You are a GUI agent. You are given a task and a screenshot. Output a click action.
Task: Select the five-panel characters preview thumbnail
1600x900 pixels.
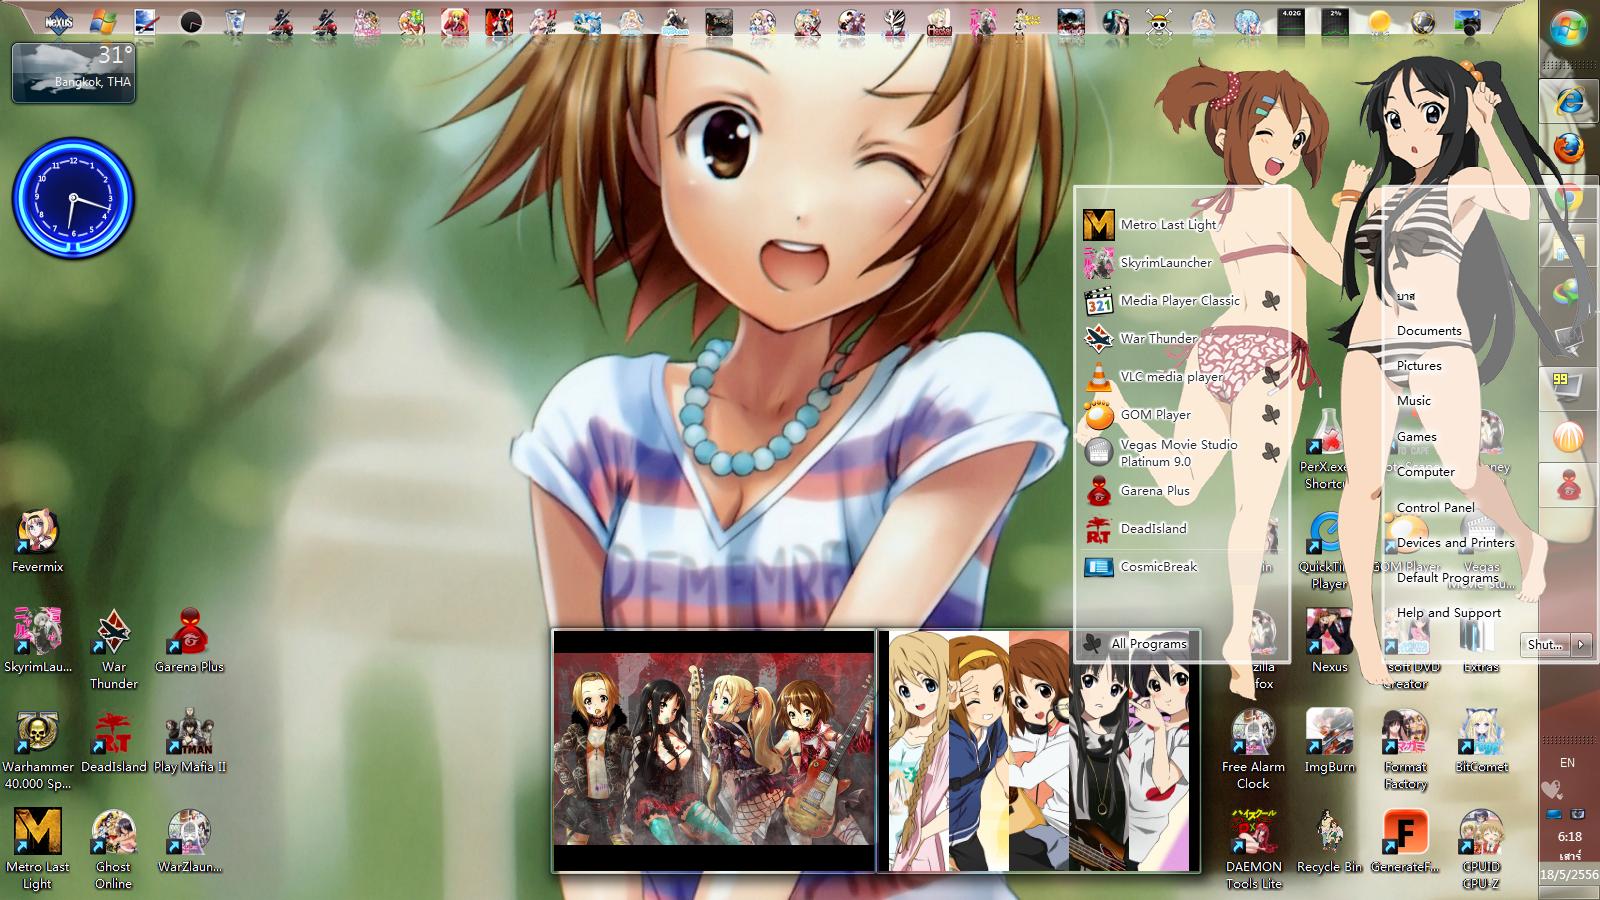coord(1039,751)
